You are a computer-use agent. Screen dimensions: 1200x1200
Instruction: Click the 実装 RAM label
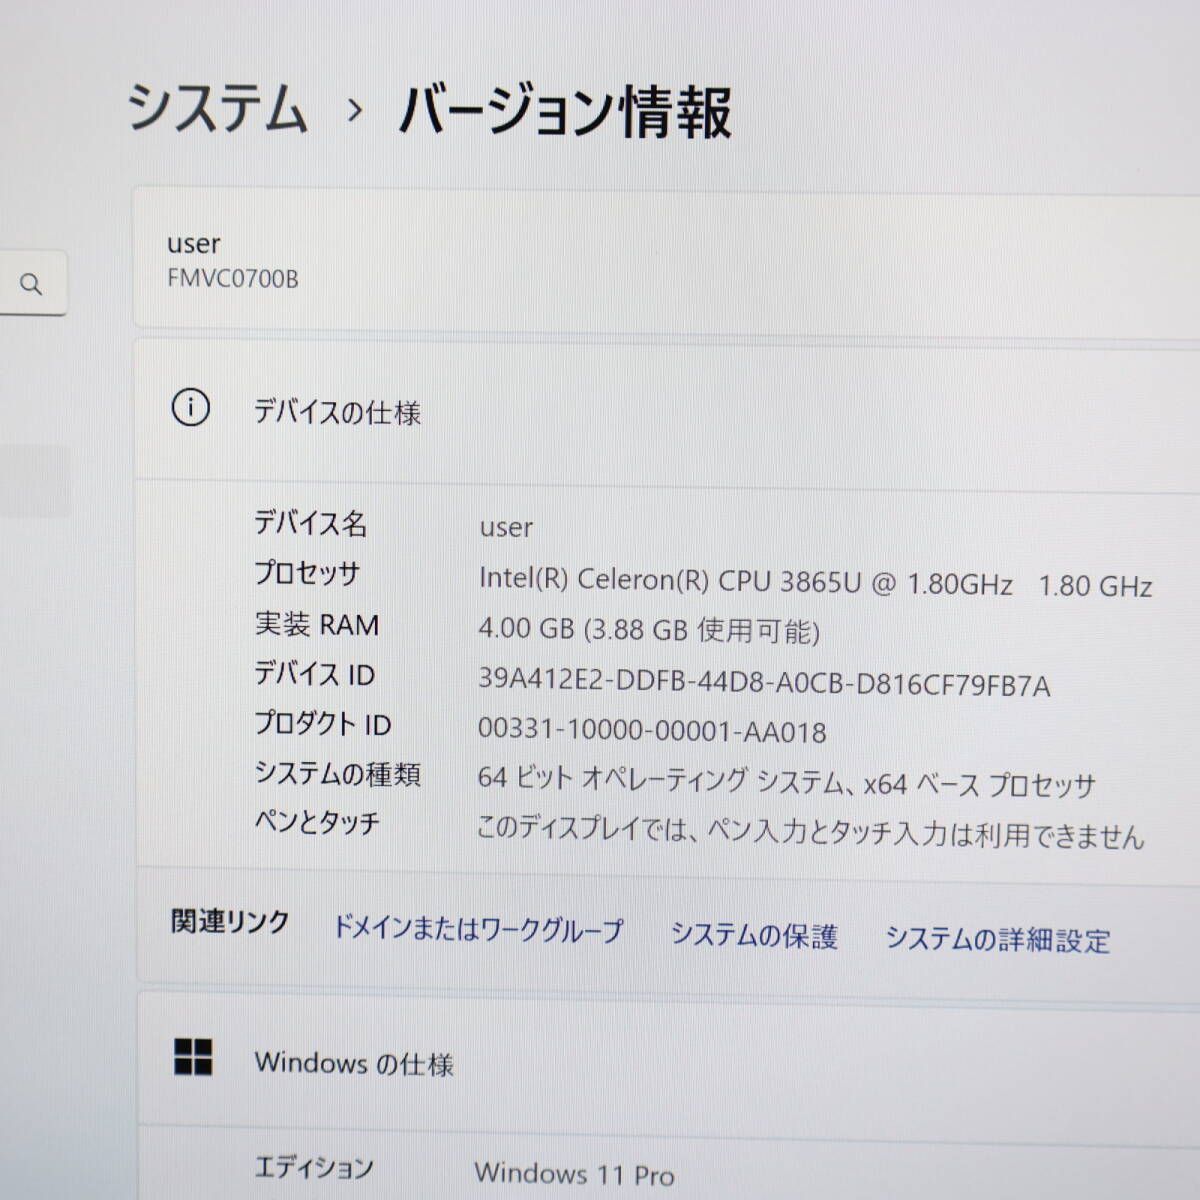click(x=317, y=624)
